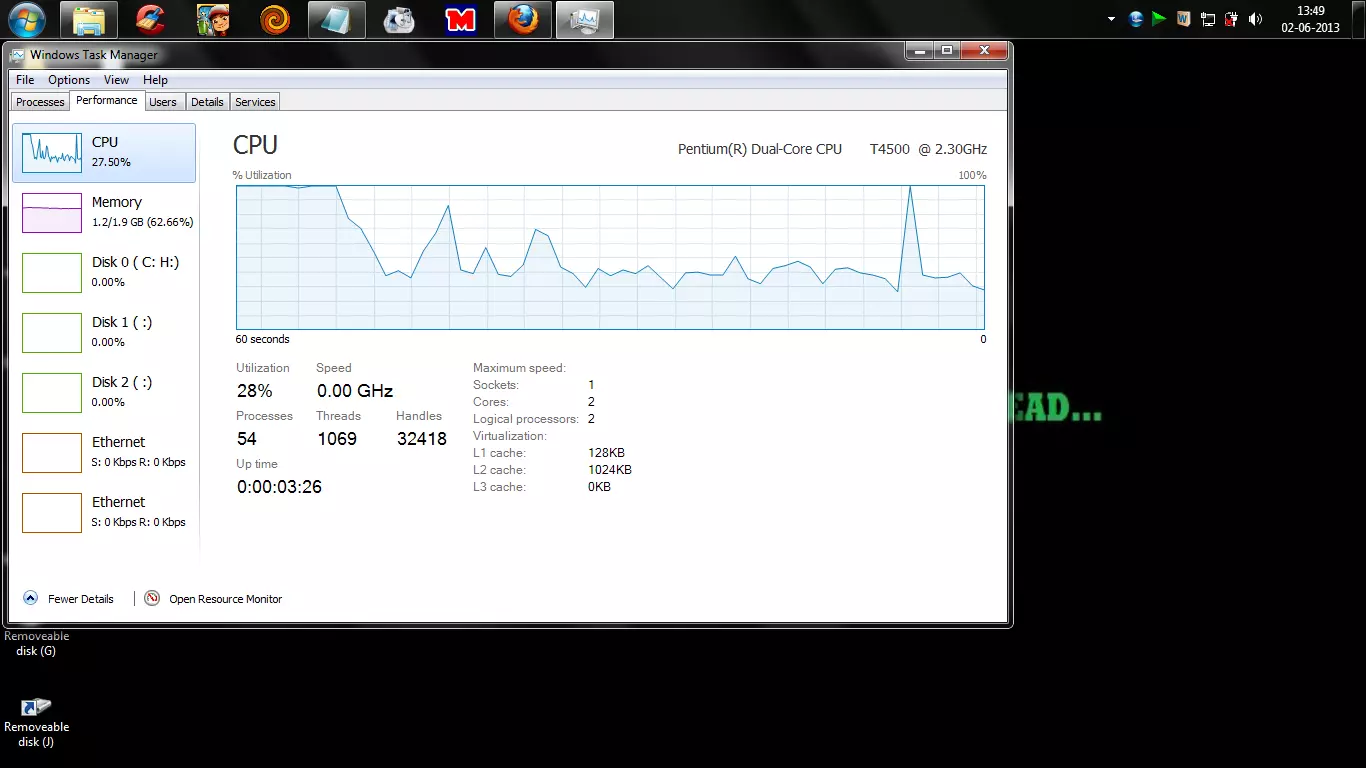The width and height of the screenshot is (1366, 768).
Task: Launch CCleaner from the taskbar
Action: pyautogui.click(x=151, y=19)
